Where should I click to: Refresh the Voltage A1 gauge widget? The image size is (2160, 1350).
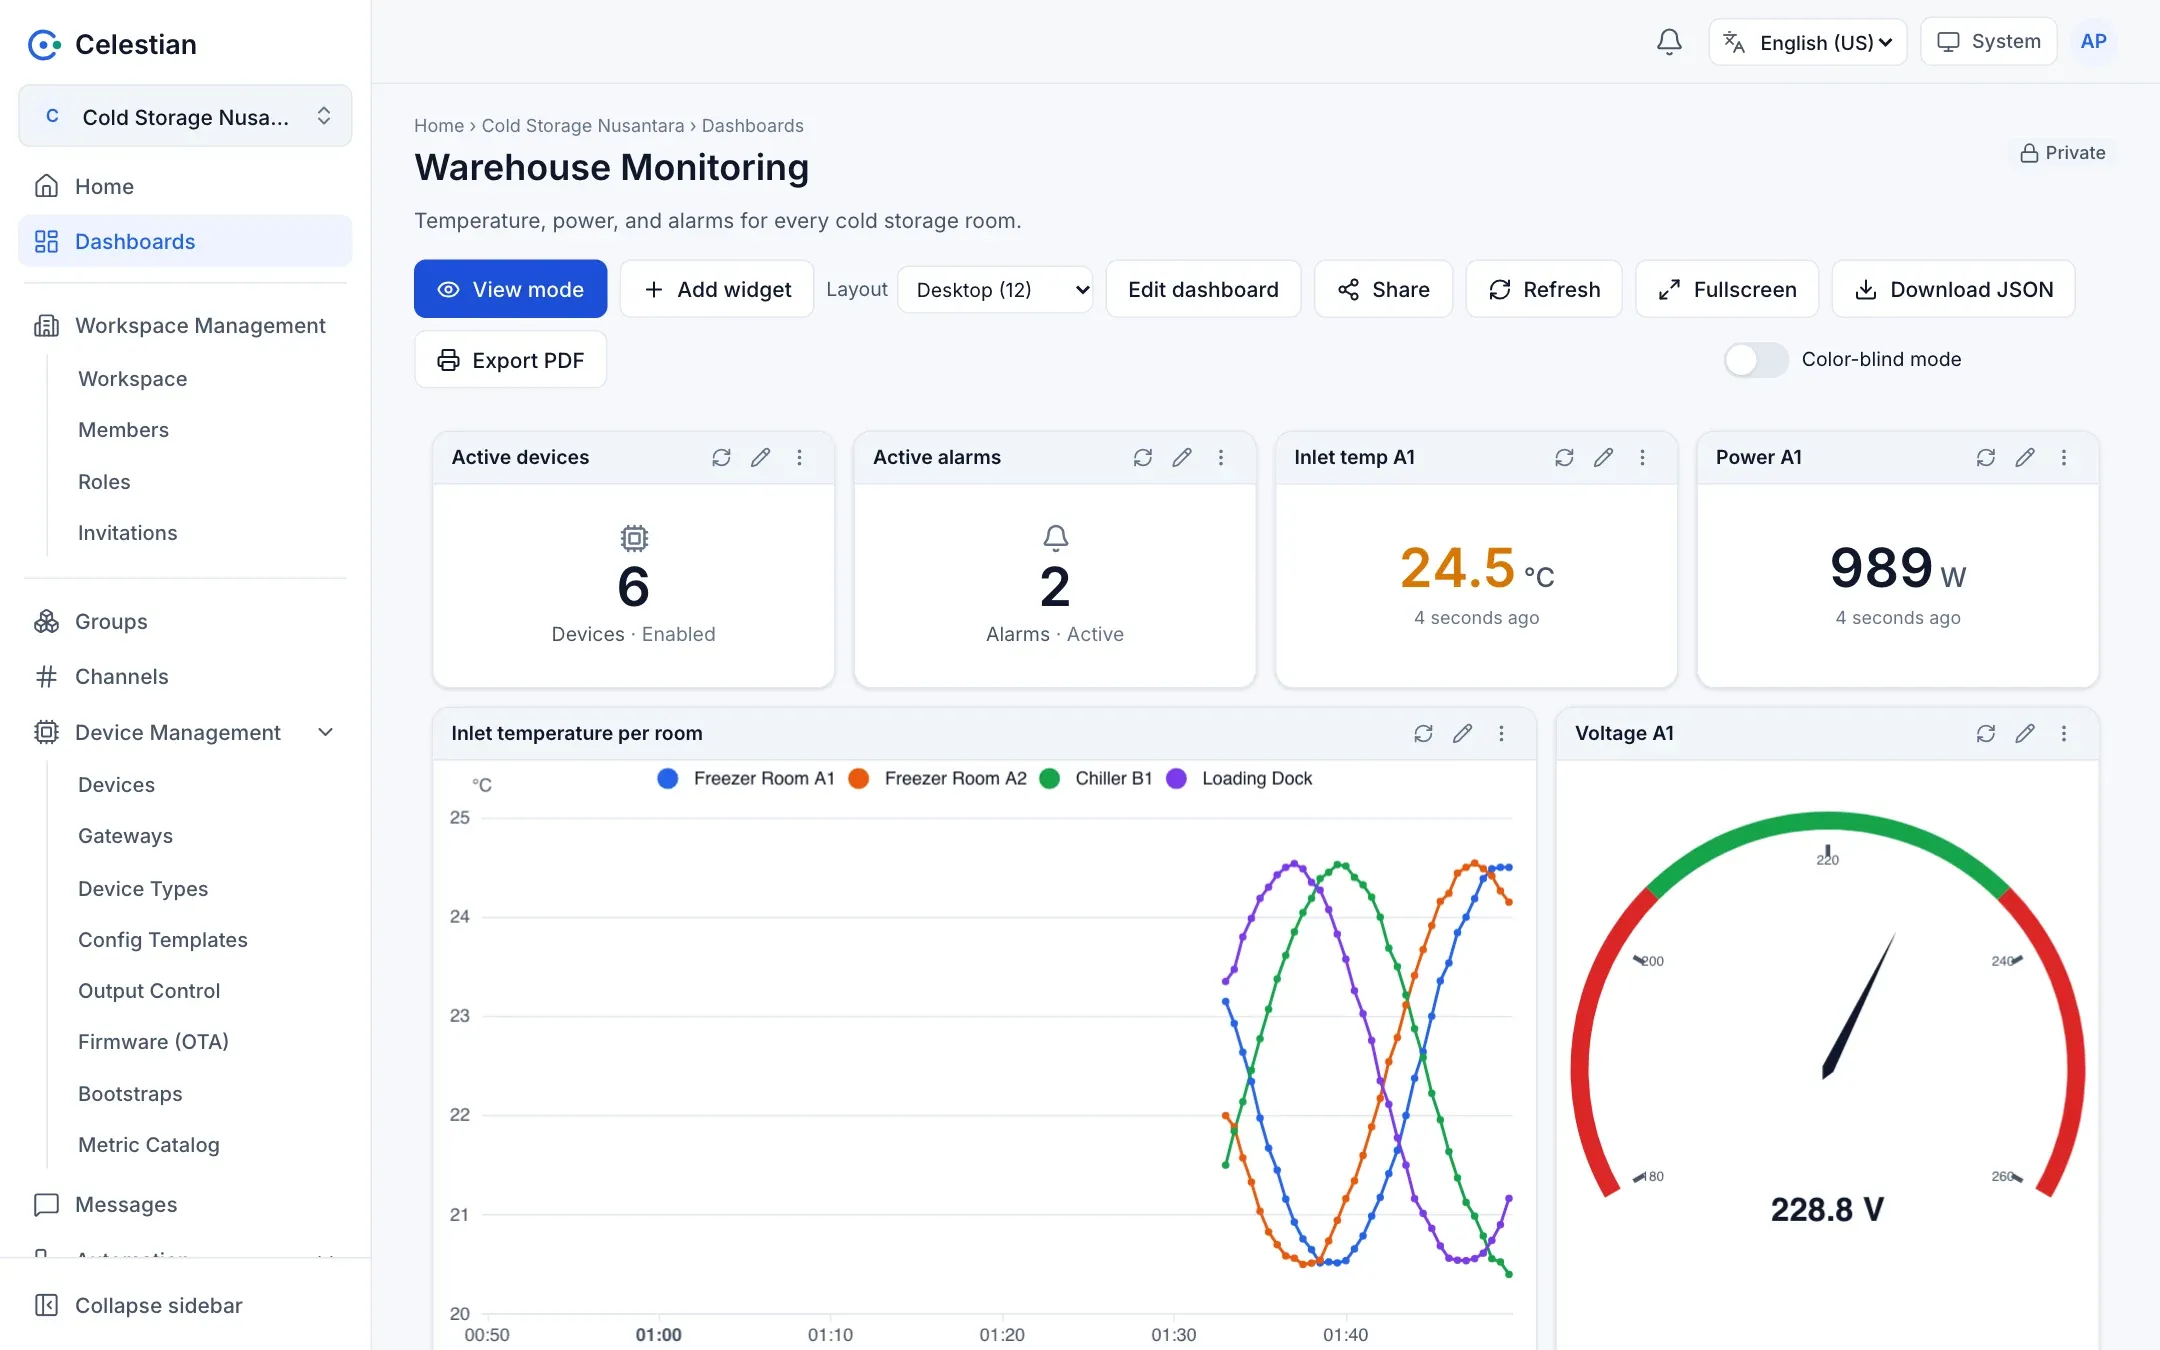(1986, 733)
